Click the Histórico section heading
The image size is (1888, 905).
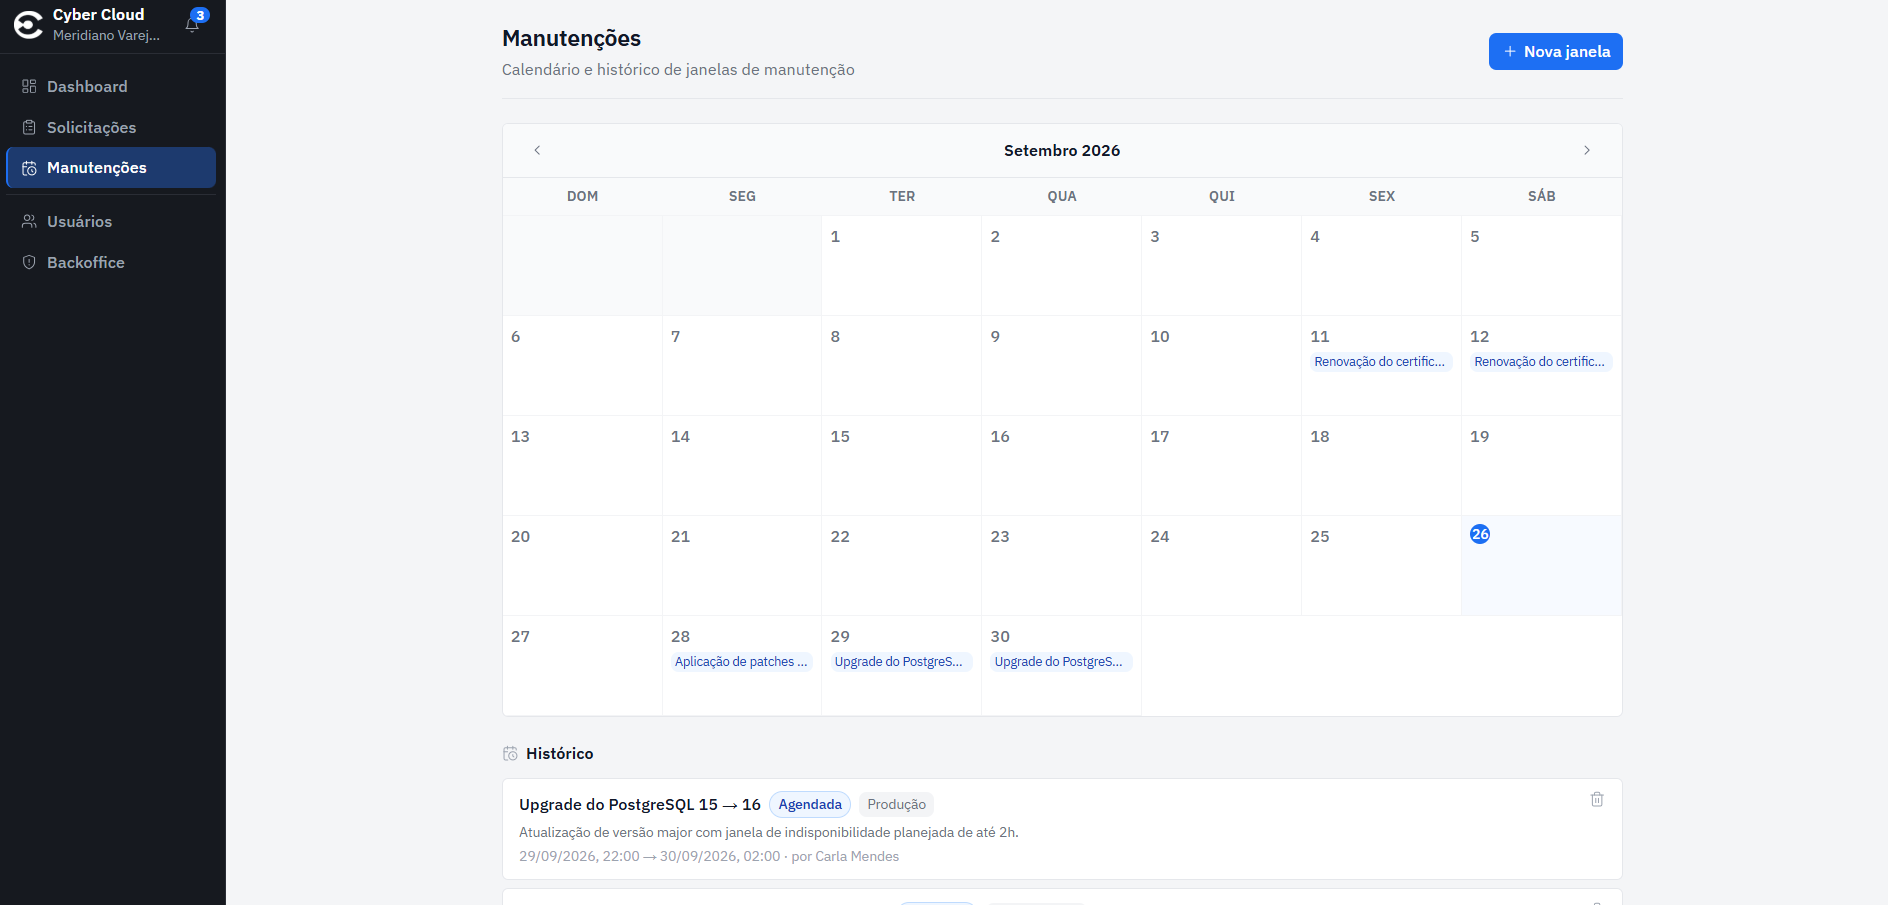point(559,753)
